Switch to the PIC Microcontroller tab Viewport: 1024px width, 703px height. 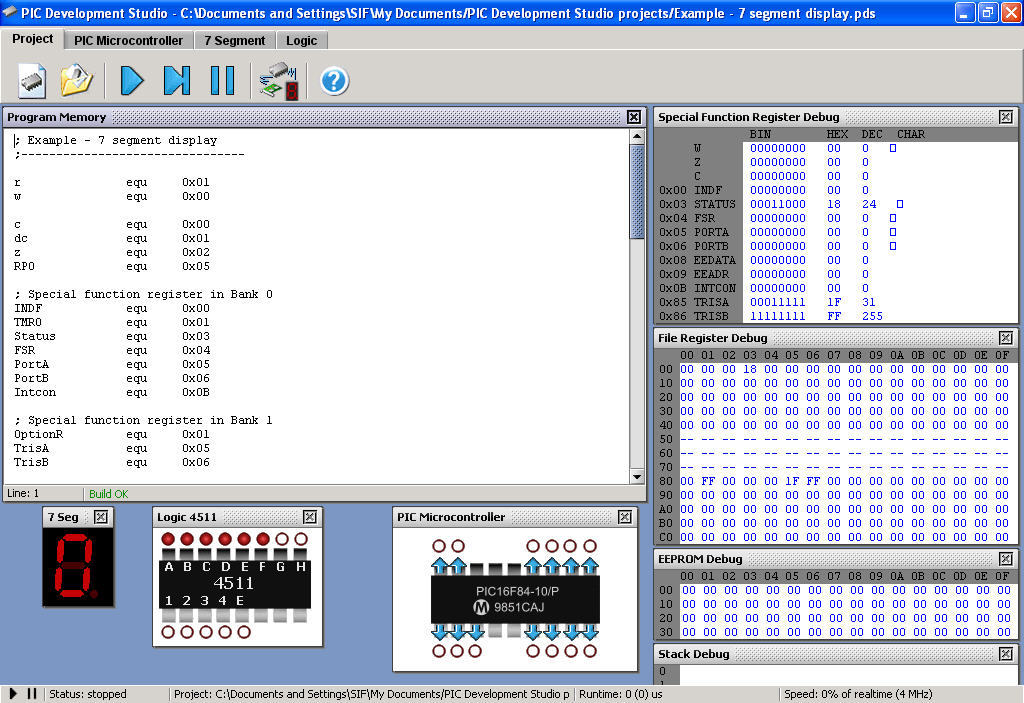(128, 40)
